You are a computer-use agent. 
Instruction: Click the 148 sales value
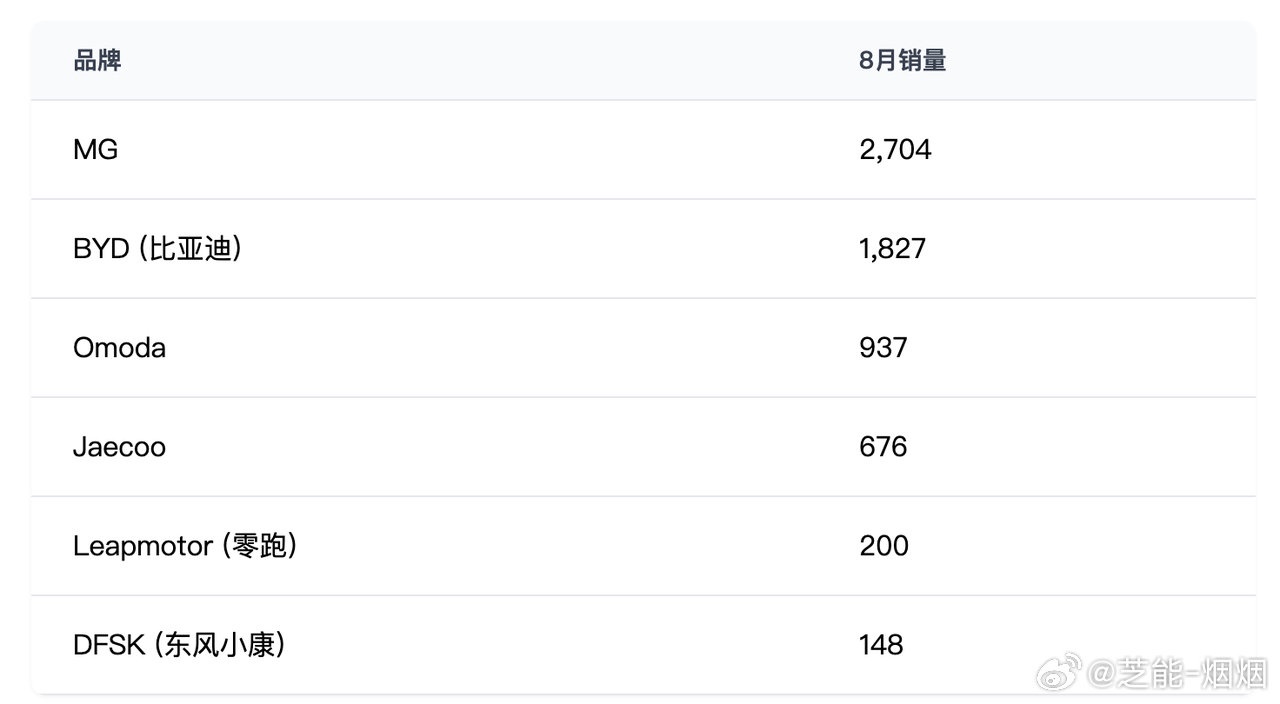point(881,645)
